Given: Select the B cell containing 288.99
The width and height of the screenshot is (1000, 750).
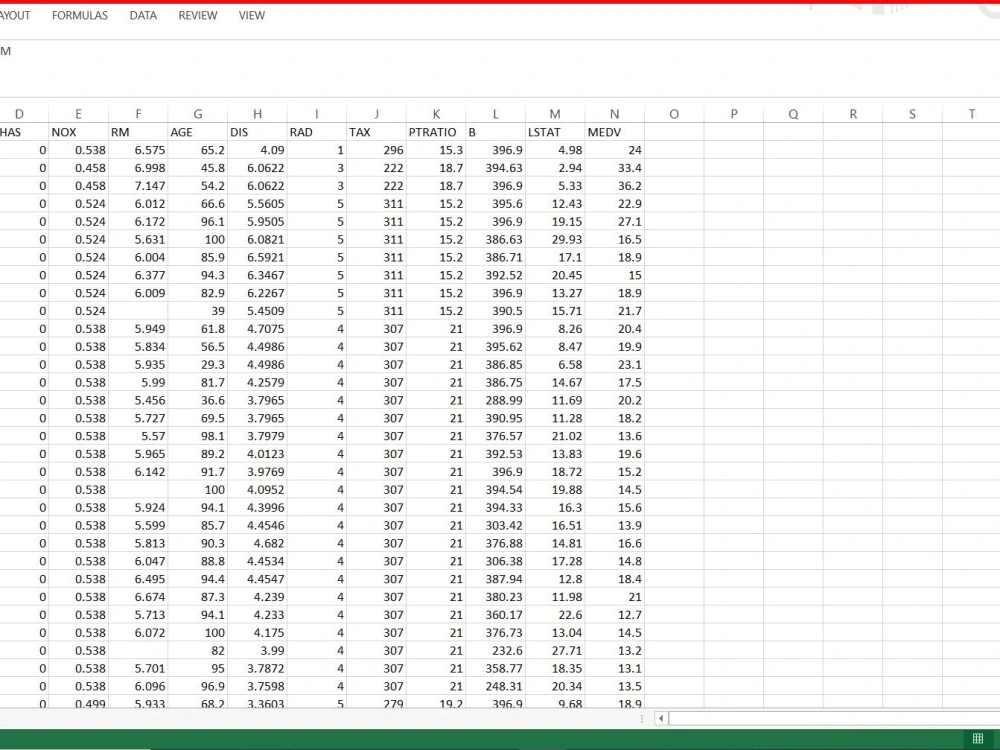Looking at the screenshot, I should (496, 400).
